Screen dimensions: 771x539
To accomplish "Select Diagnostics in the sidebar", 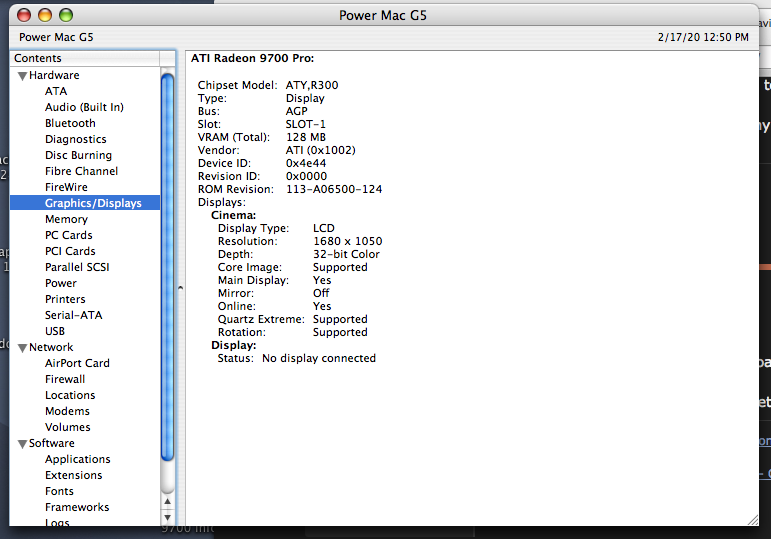I will coord(76,139).
